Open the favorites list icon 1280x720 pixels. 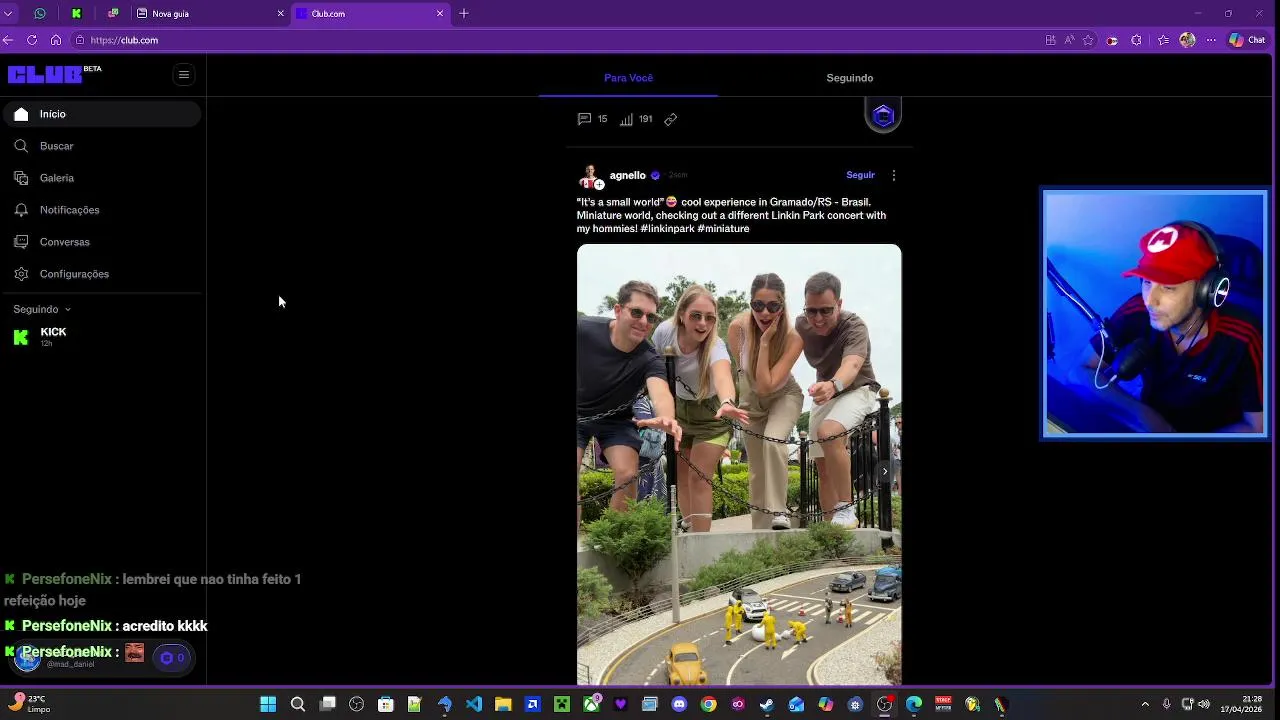coord(1163,40)
